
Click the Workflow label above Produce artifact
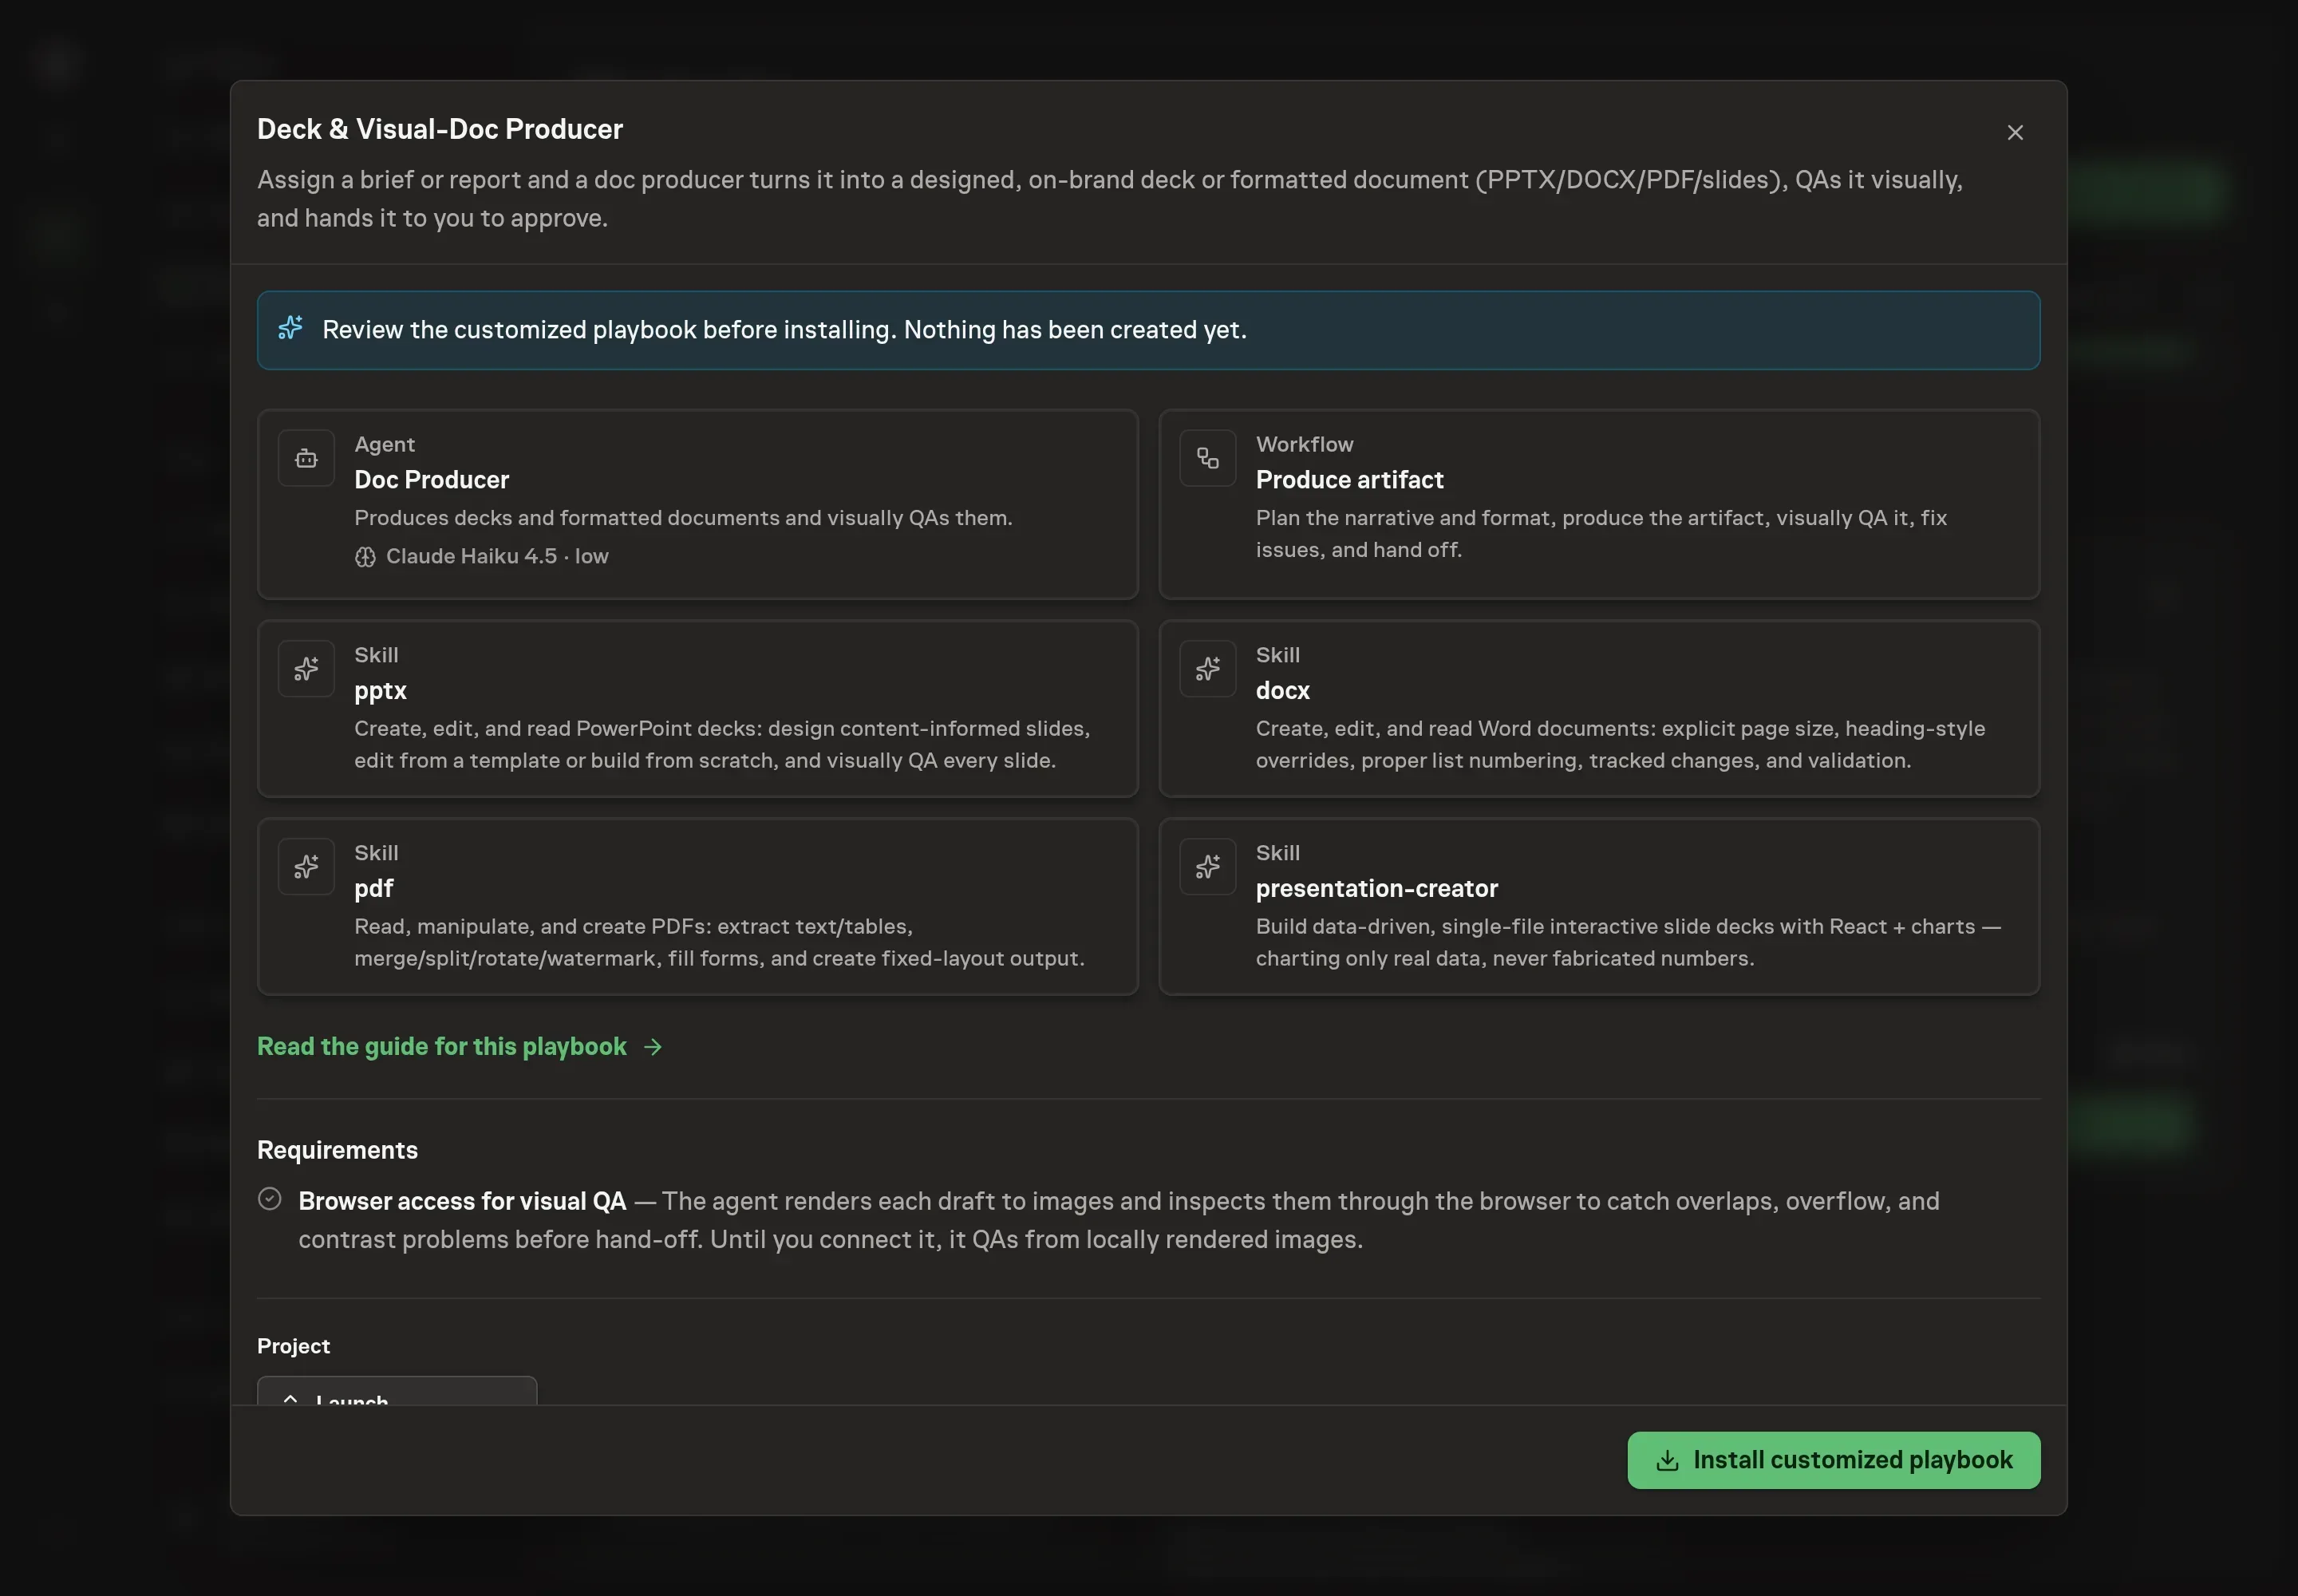point(1304,445)
